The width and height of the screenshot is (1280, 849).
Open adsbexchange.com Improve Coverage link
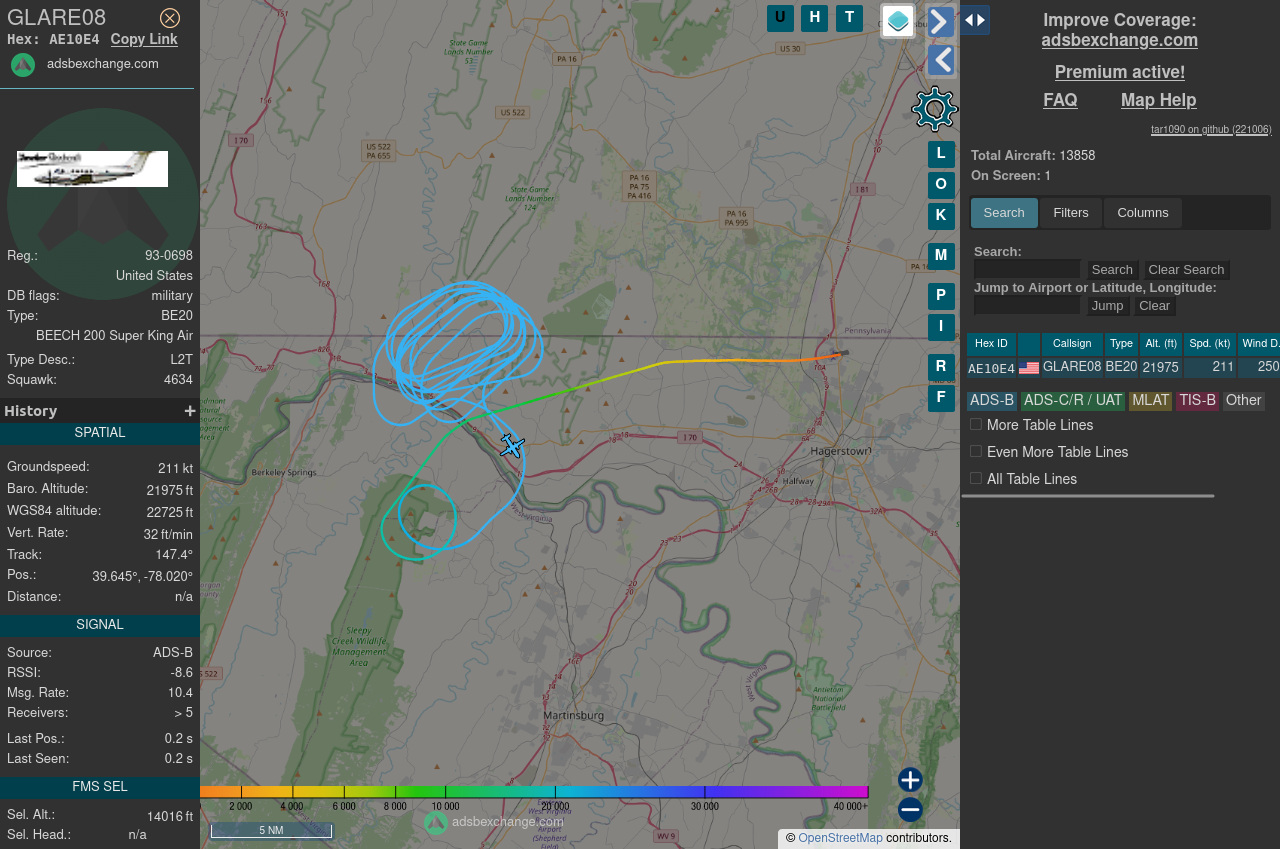(x=1120, y=41)
